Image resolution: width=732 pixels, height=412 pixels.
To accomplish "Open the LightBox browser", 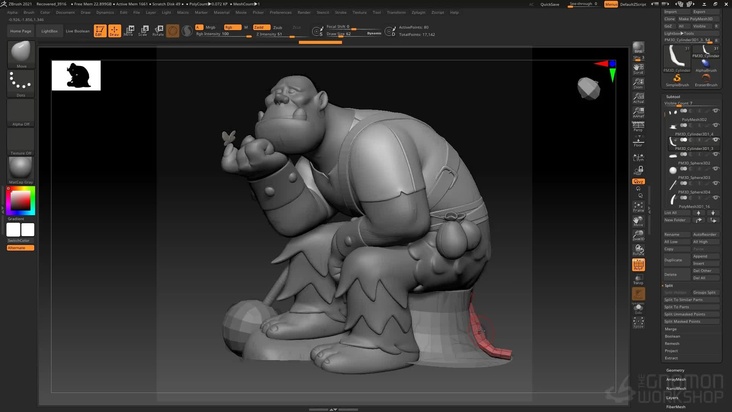I will 49,31.
